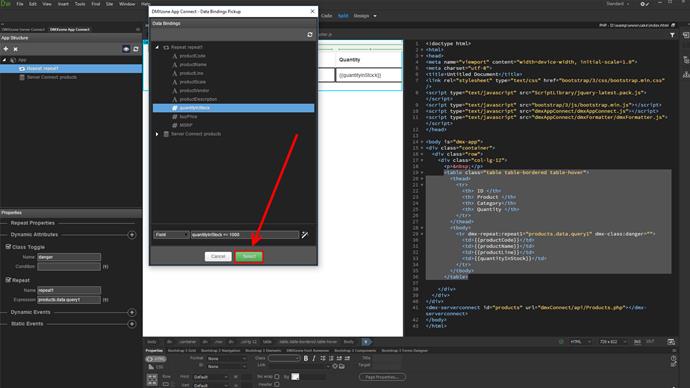Collapse the Repeat repeat1 node in dialog

pos(157,47)
